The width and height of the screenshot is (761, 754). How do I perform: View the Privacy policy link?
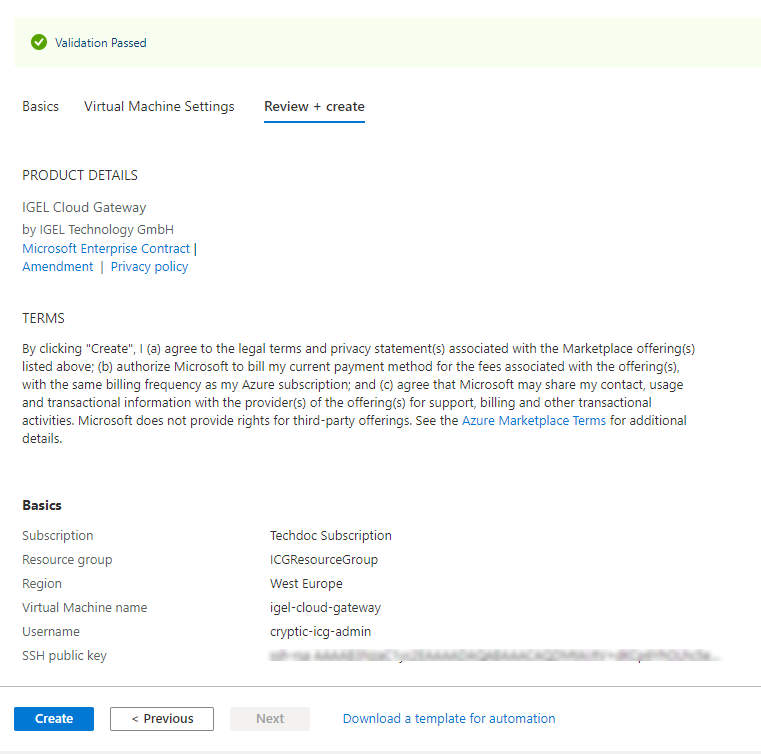149,267
